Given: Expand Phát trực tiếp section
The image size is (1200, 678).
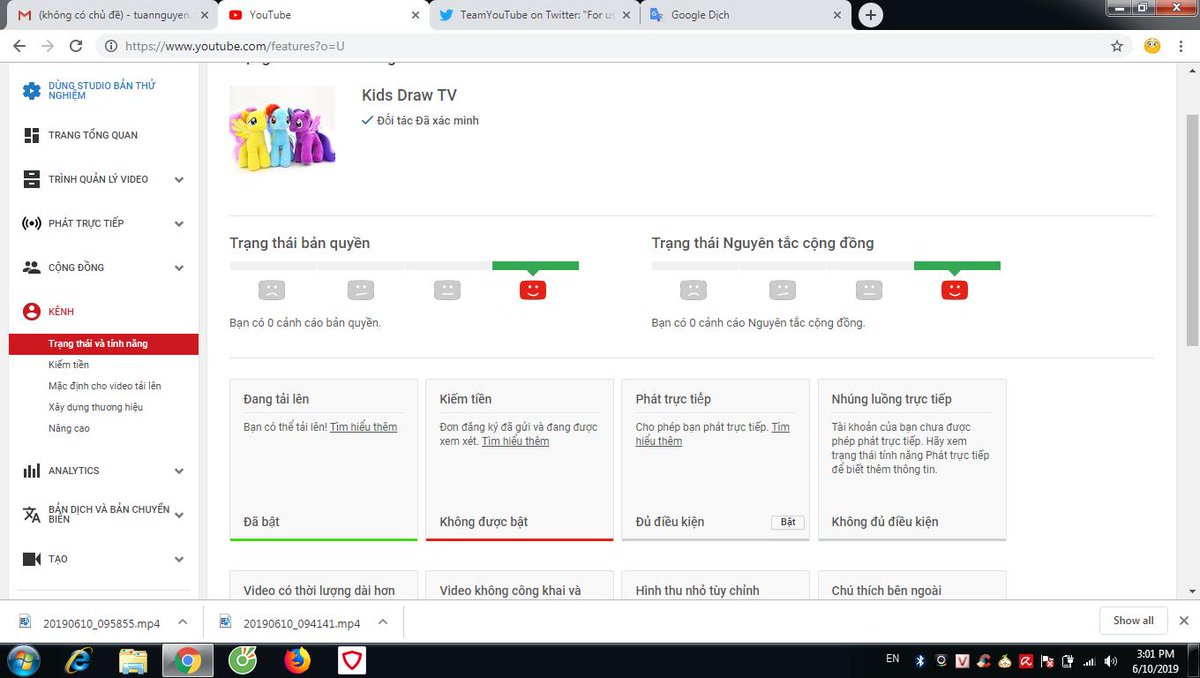Looking at the screenshot, I should point(179,224).
